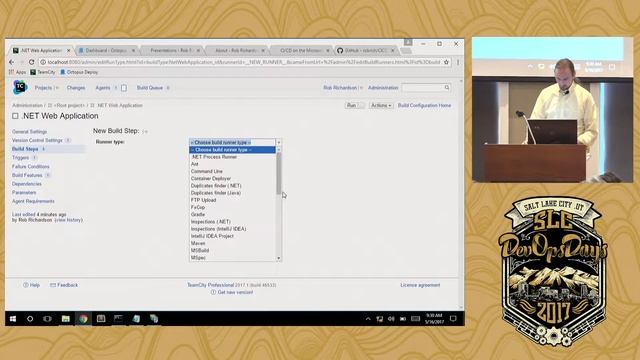Image resolution: width=640 pixels, height=360 pixels.
Task: Open Task View on the taskbar
Action: click(x=47, y=319)
